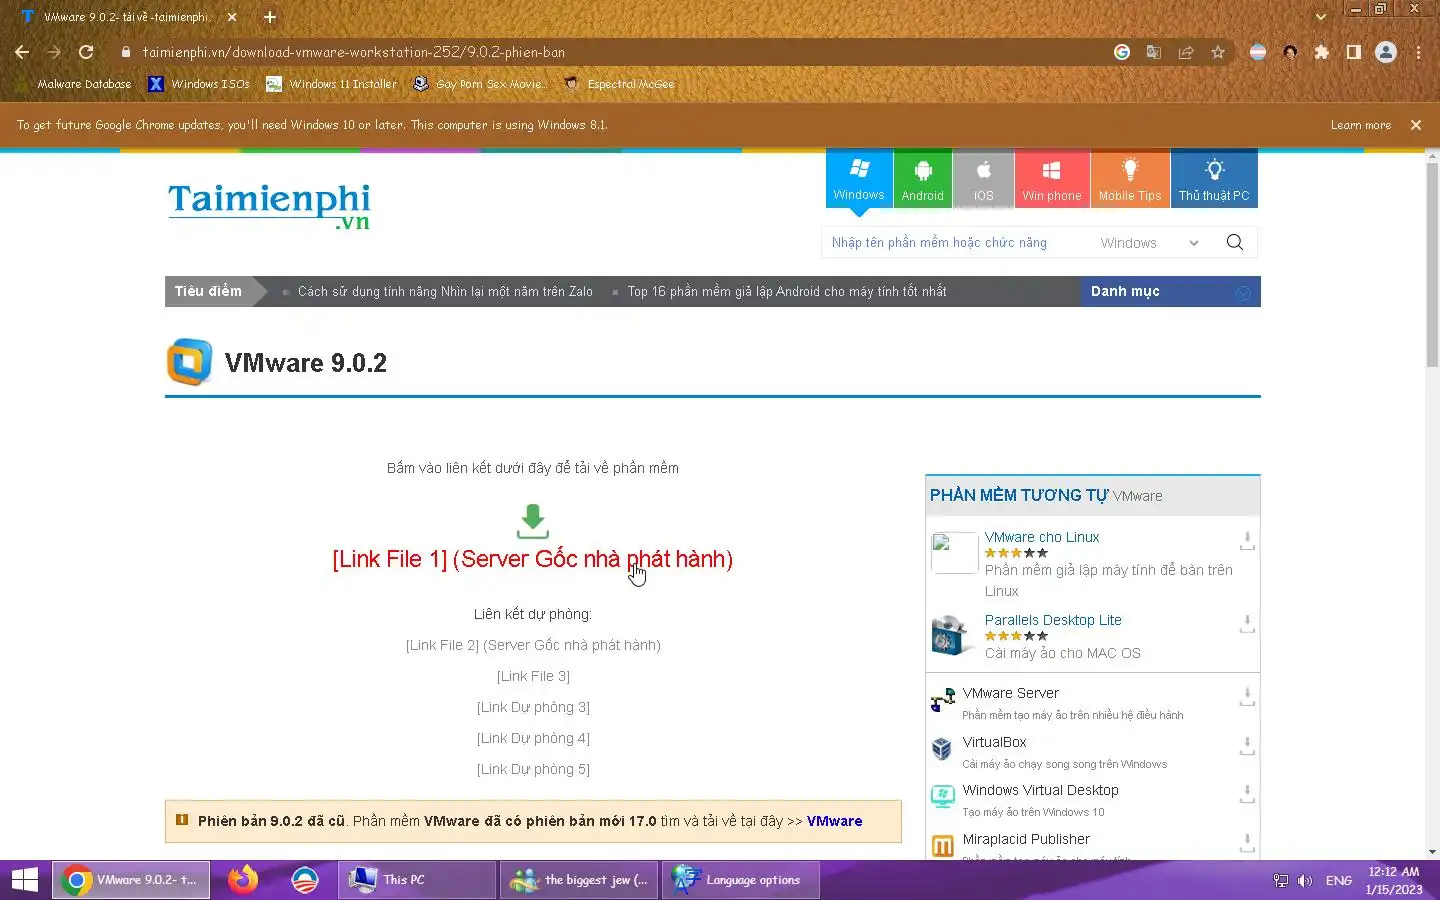Open the Windows ISOs bookmark
This screenshot has width=1440, height=900.
[199, 84]
